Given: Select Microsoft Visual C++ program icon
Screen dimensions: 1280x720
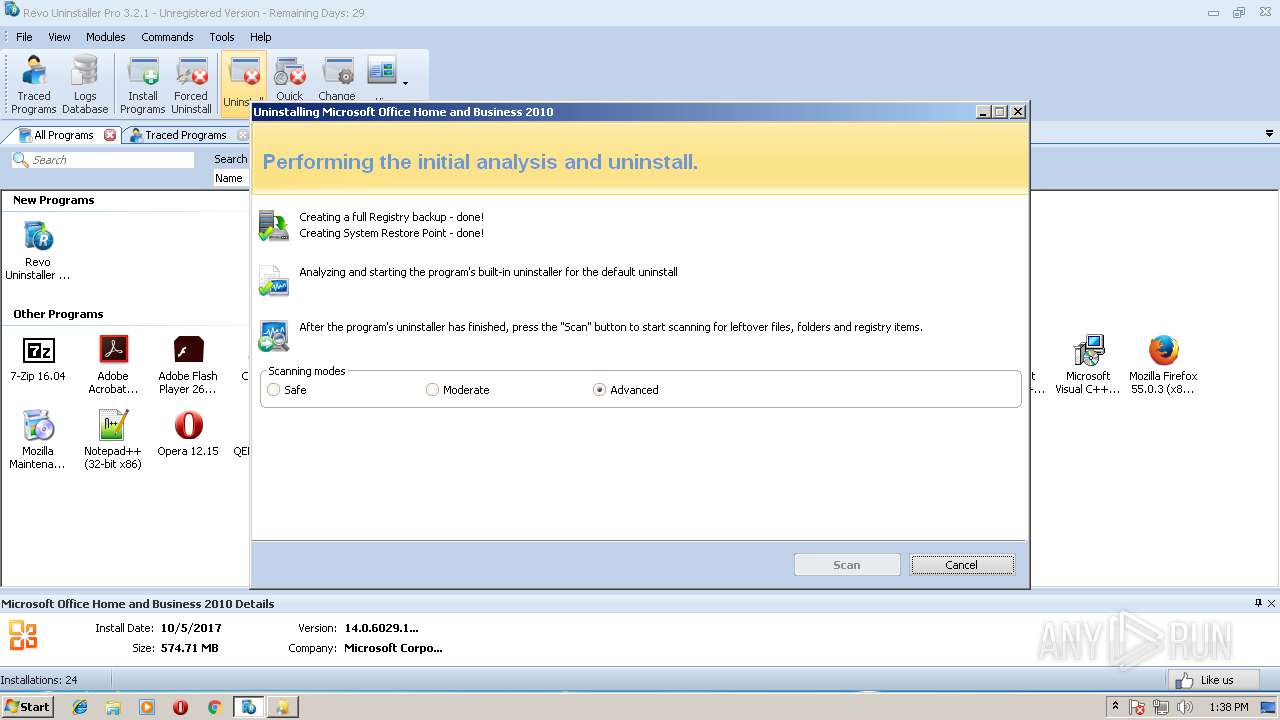Looking at the screenshot, I should 1088,365.
